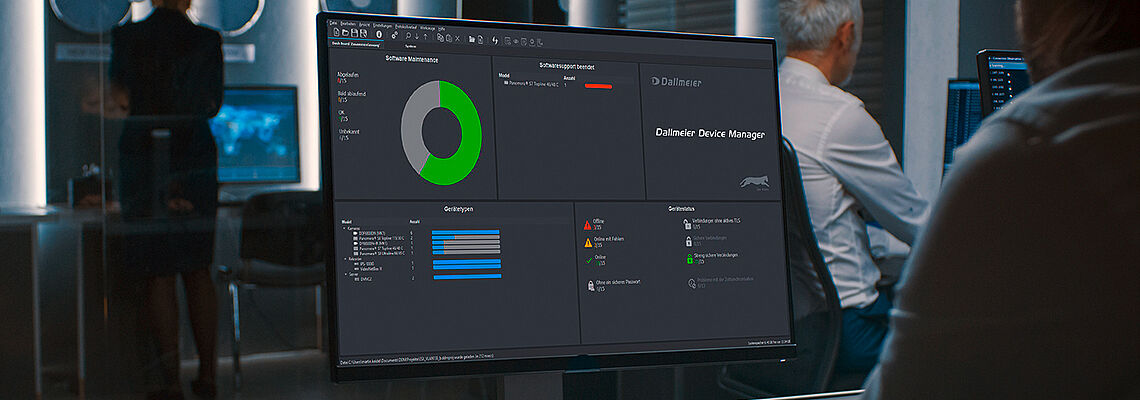The image size is (1140, 400).
Task: Select the Panomera S8 Topline tree row
Action: click(379, 238)
